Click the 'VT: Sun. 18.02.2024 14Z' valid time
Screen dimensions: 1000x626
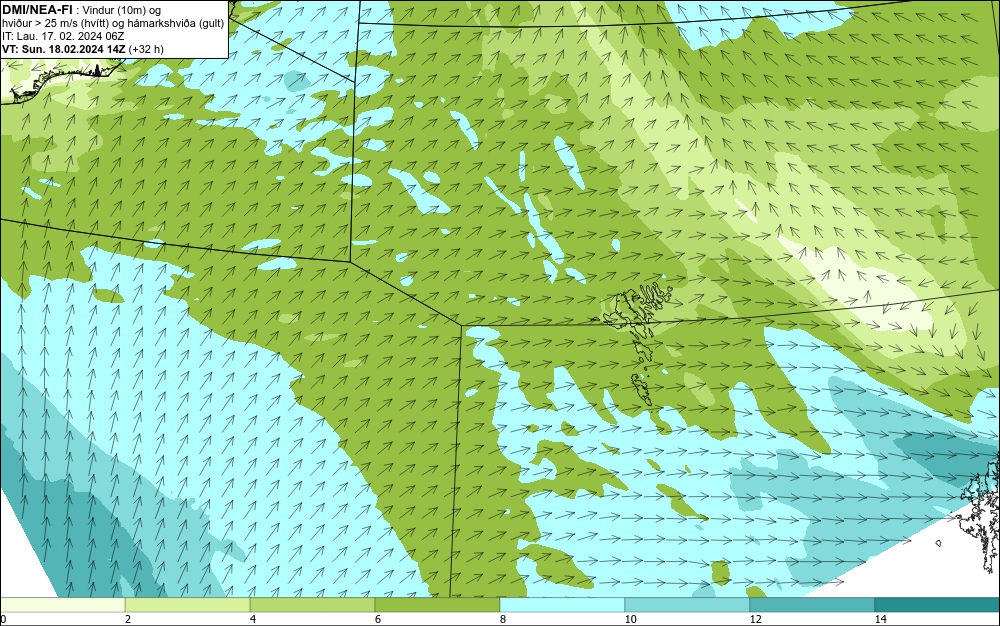tap(64, 49)
